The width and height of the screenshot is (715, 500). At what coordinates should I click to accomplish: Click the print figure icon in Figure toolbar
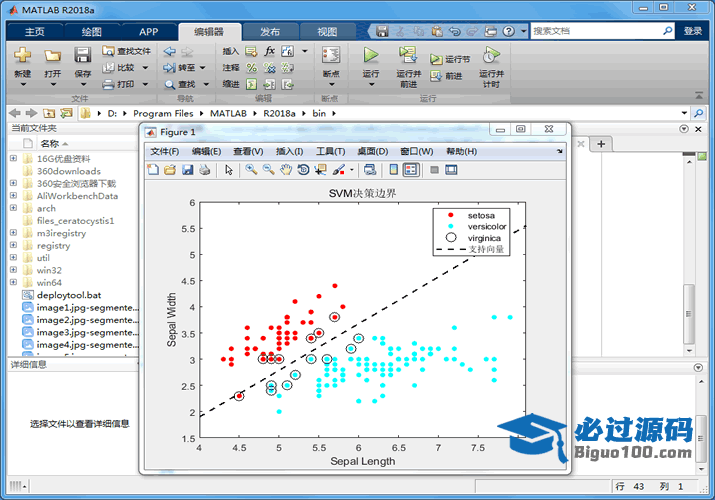pos(205,170)
